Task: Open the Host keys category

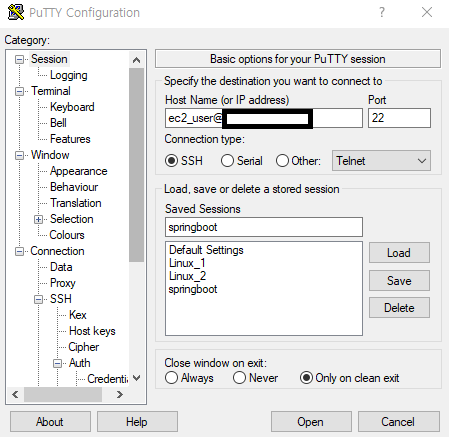Action: pos(92,331)
